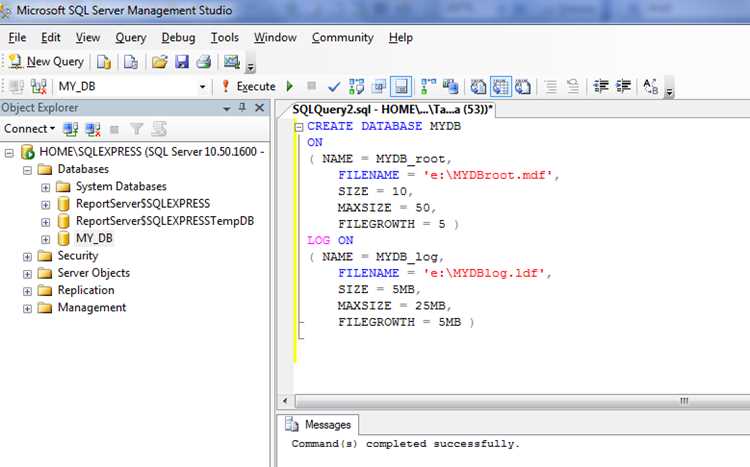Switch to the Messages tab
The image size is (750, 467).
[x=318, y=424]
